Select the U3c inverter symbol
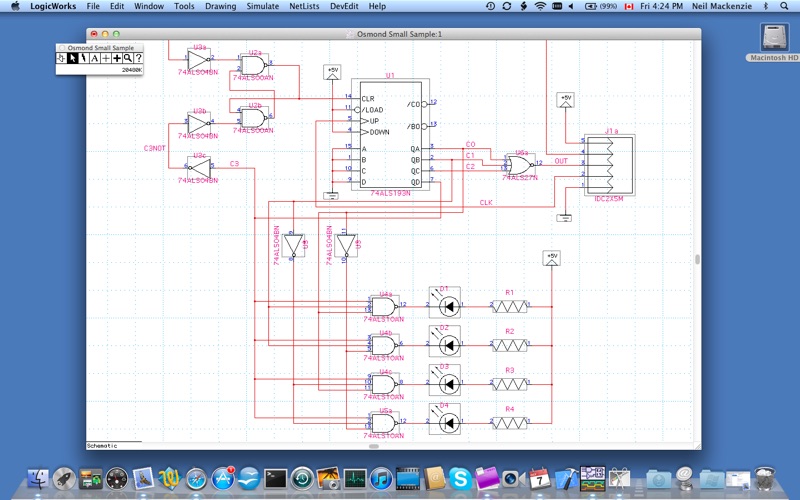 199,167
